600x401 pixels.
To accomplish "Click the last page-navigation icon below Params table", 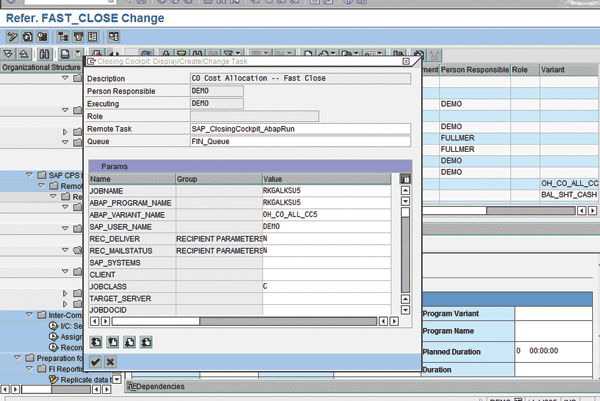I will (x=146, y=340).
